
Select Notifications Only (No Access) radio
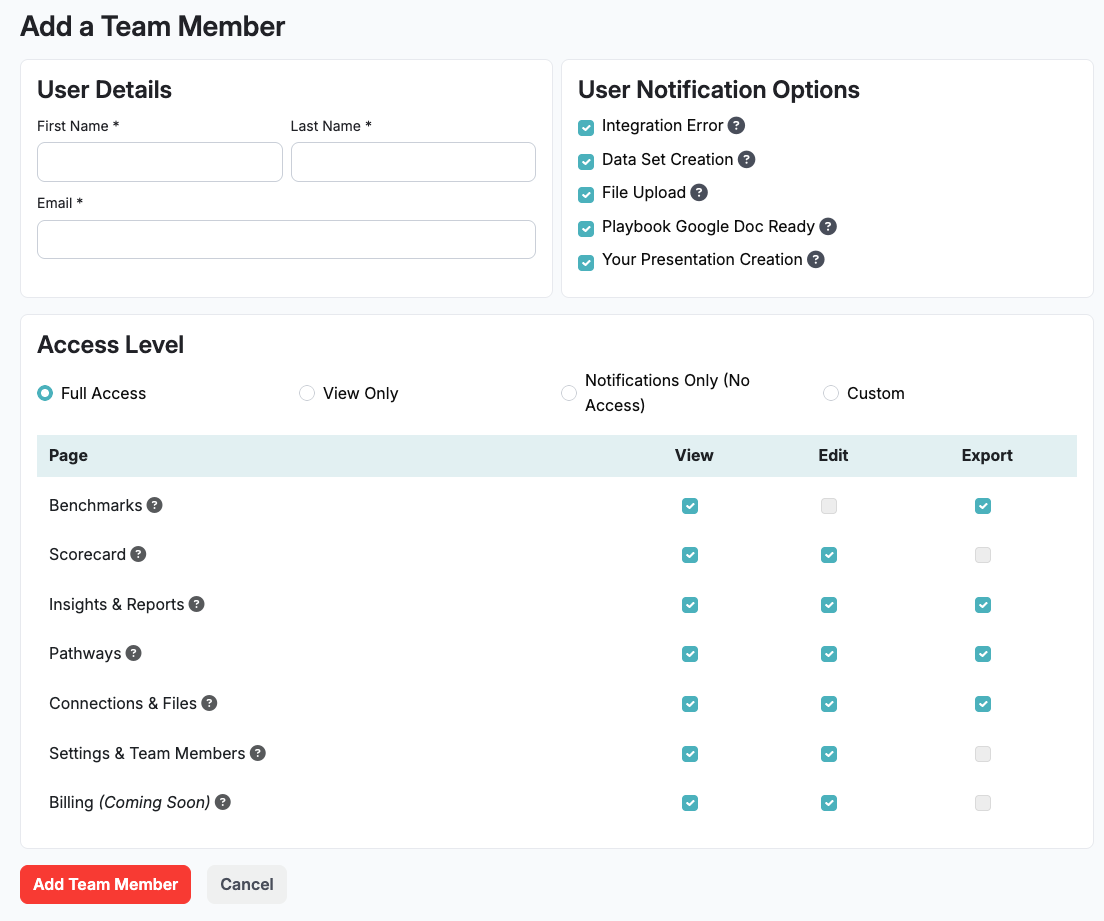pyautogui.click(x=569, y=394)
